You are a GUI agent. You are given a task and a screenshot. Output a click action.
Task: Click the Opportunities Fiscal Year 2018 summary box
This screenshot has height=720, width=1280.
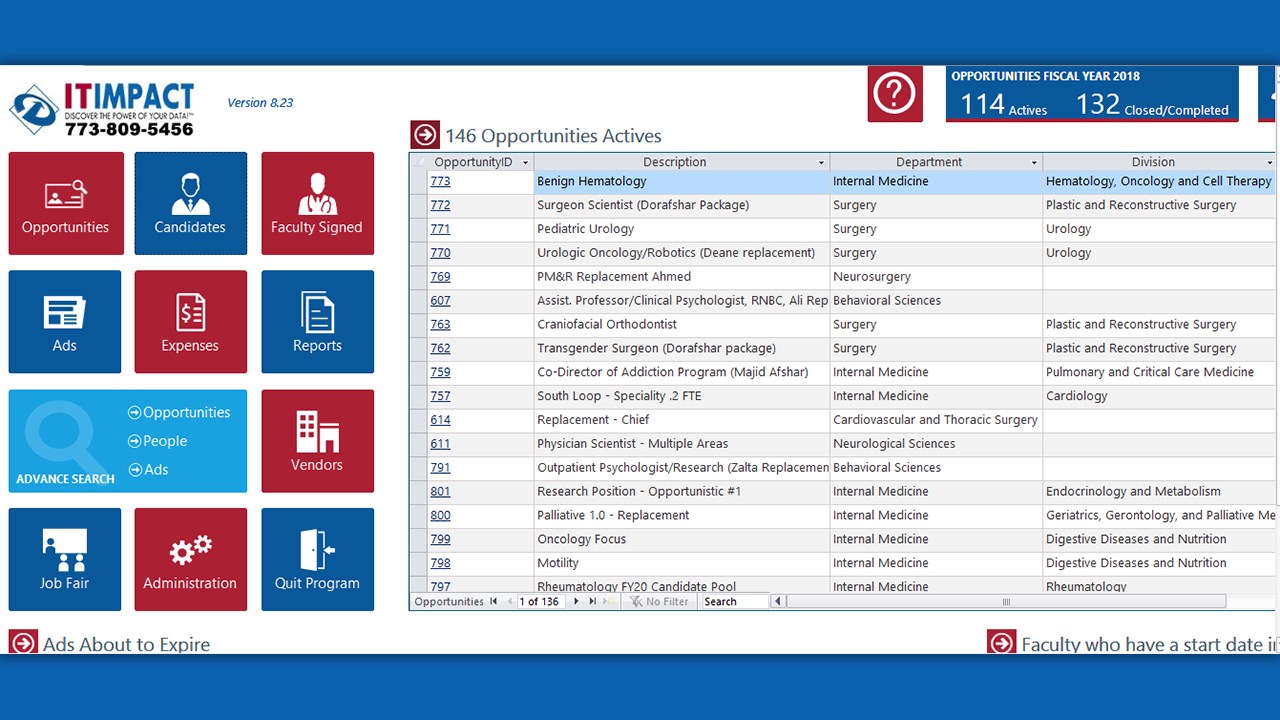pyautogui.click(x=1092, y=94)
